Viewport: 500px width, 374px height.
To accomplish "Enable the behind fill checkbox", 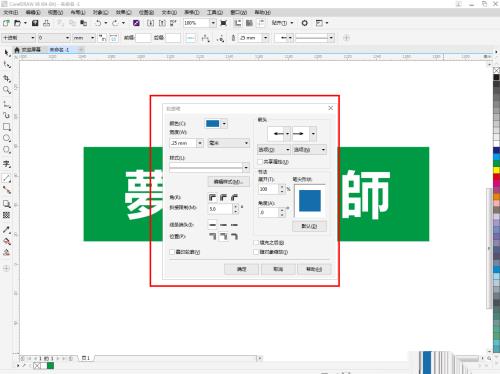I will tap(256, 243).
